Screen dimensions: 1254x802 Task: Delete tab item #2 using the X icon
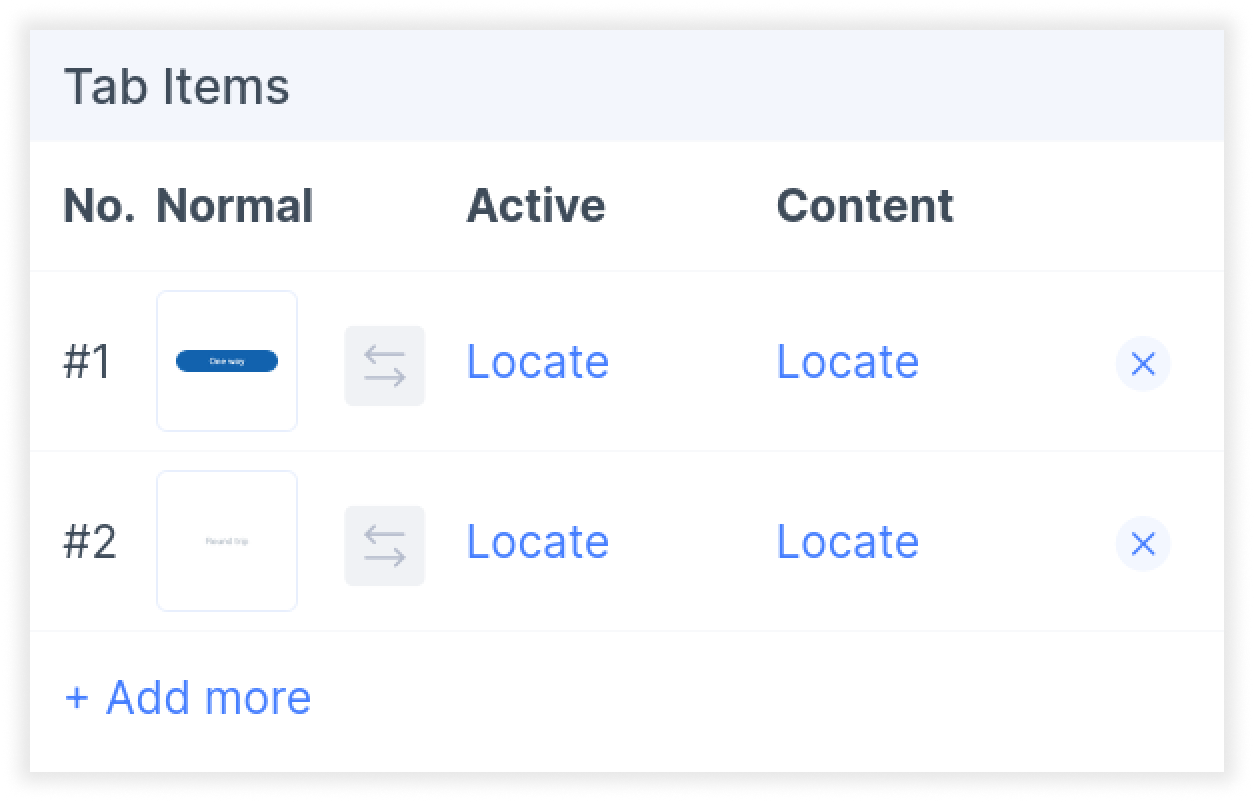click(x=1143, y=544)
